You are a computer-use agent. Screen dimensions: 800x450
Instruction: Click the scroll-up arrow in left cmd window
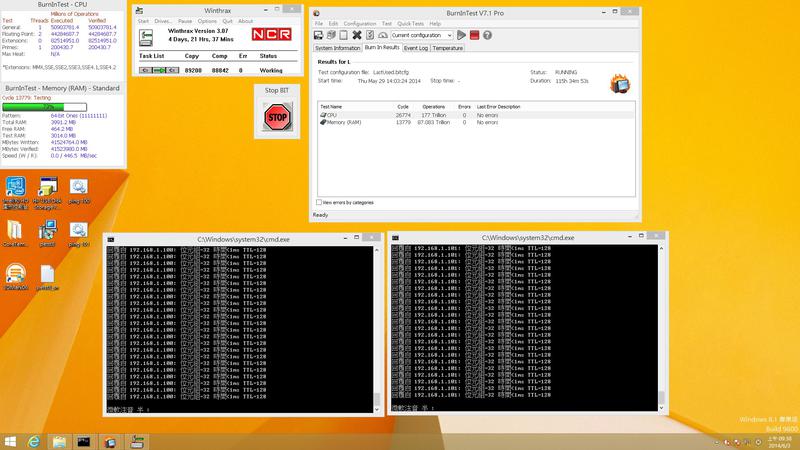click(x=377, y=250)
